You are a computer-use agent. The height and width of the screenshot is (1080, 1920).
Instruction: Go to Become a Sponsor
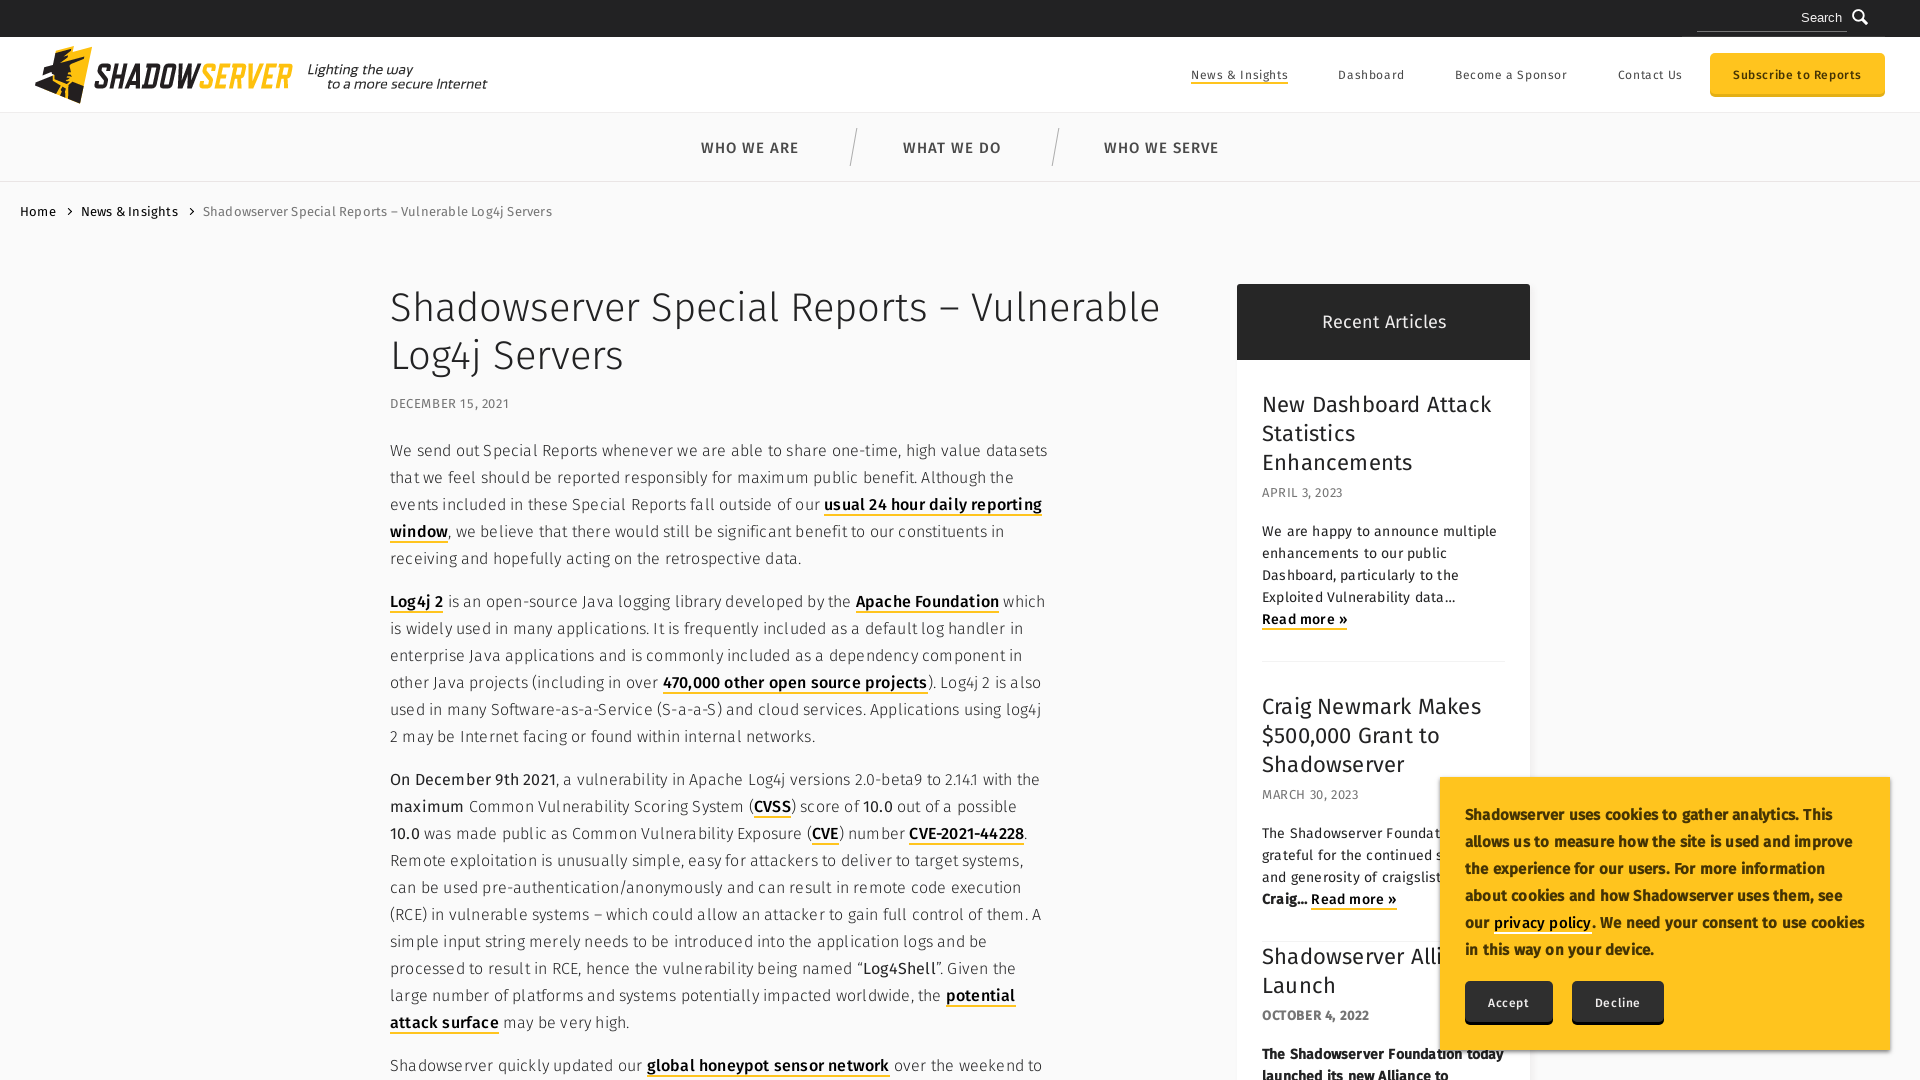1510,75
